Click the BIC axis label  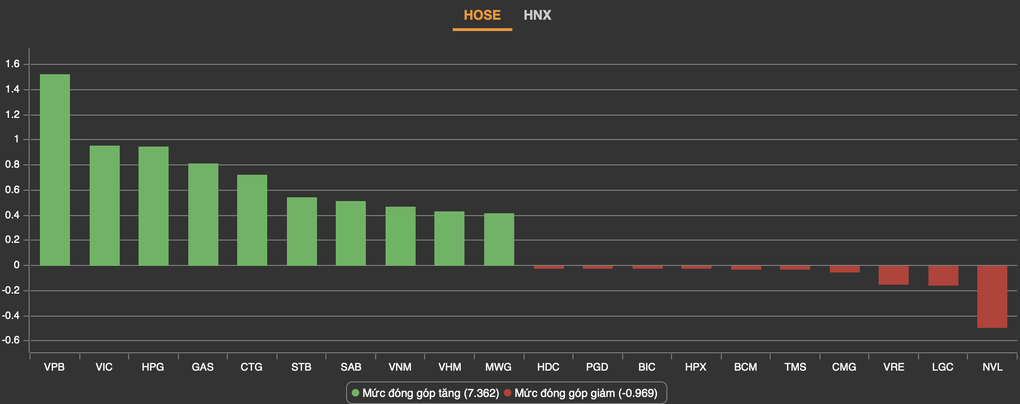tap(647, 368)
